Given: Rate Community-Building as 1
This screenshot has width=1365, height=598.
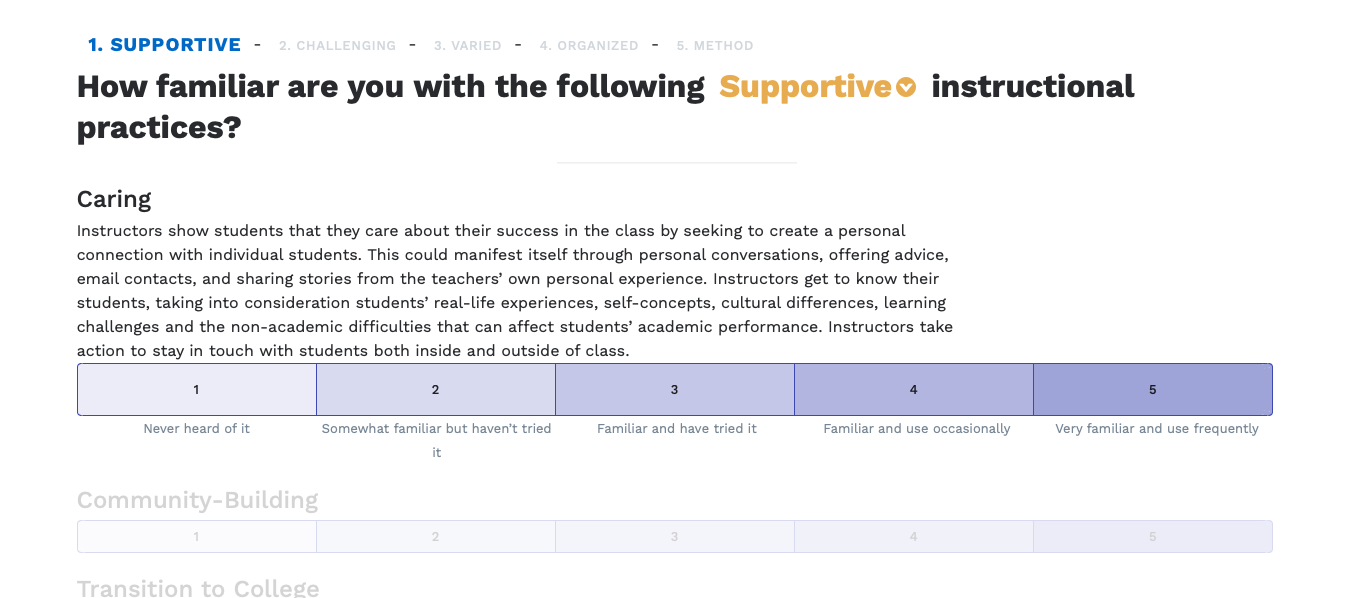Looking at the screenshot, I should pyautogui.click(x=197, y=537).
